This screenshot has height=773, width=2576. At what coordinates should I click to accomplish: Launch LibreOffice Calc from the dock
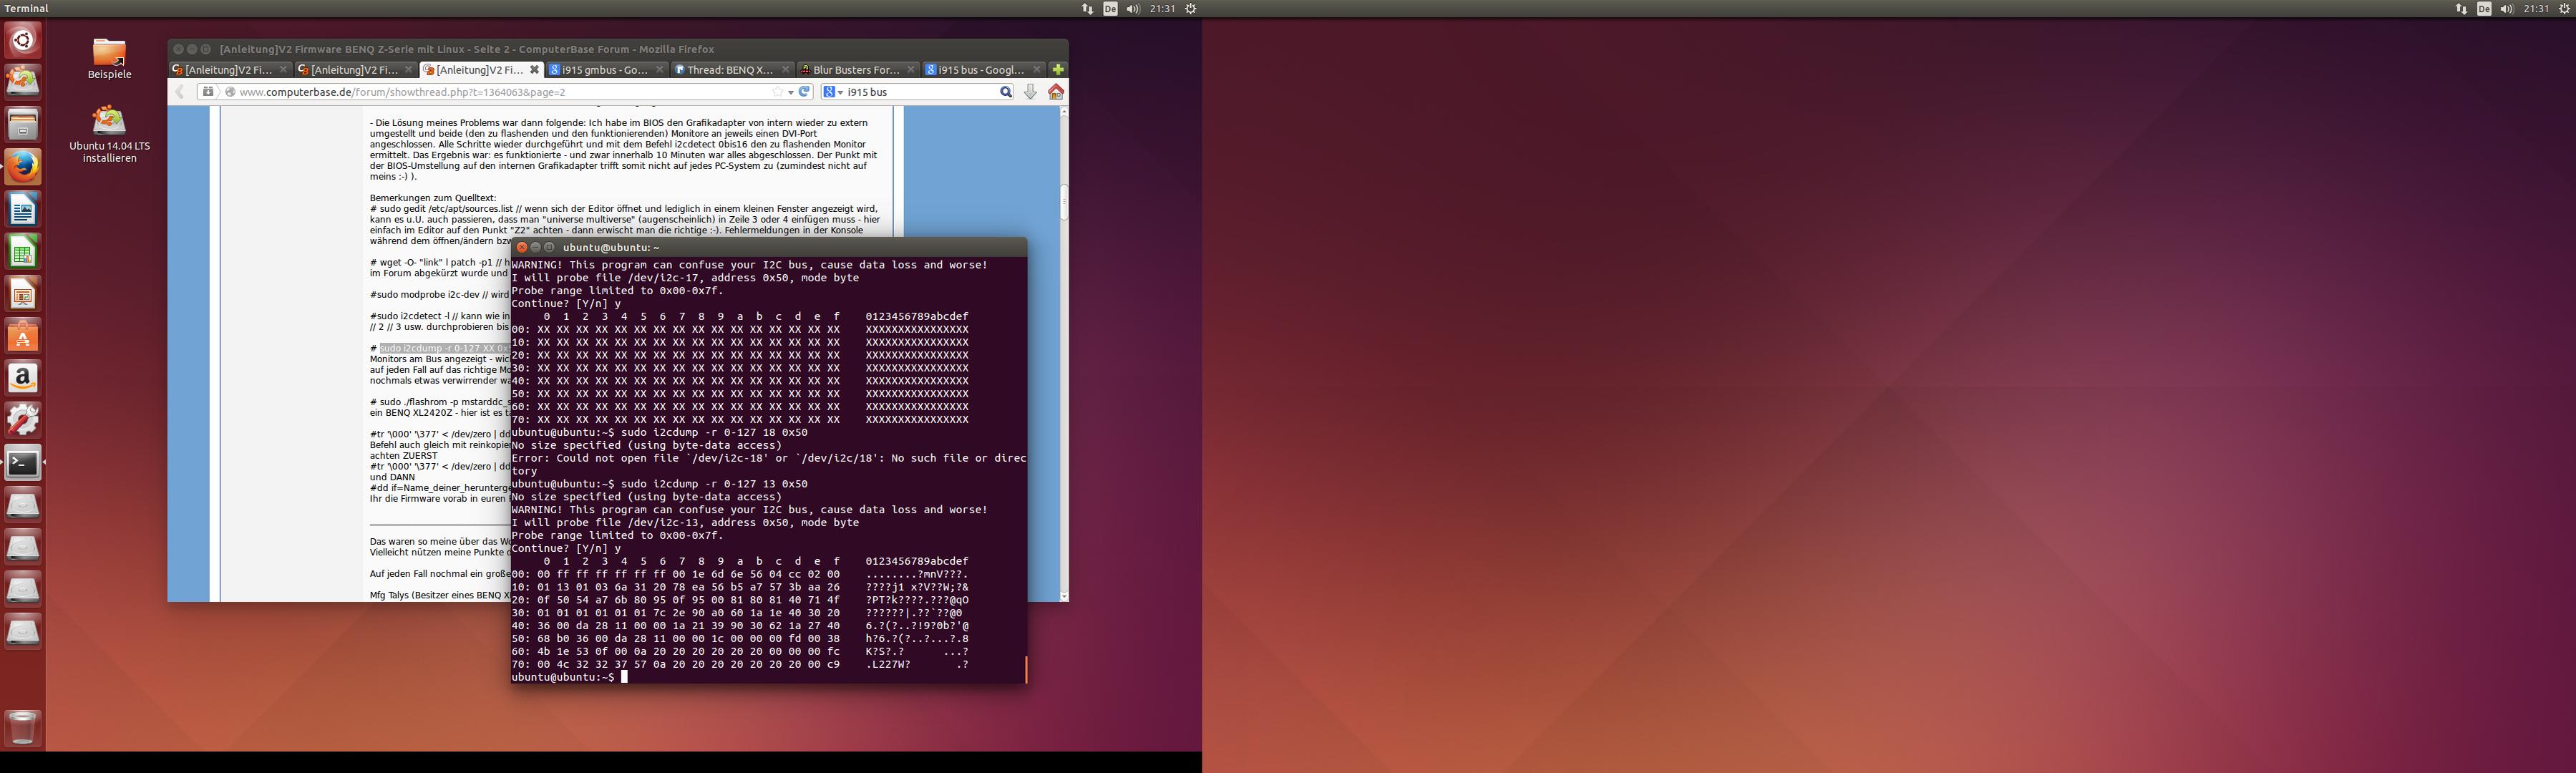tap(22, 251)
